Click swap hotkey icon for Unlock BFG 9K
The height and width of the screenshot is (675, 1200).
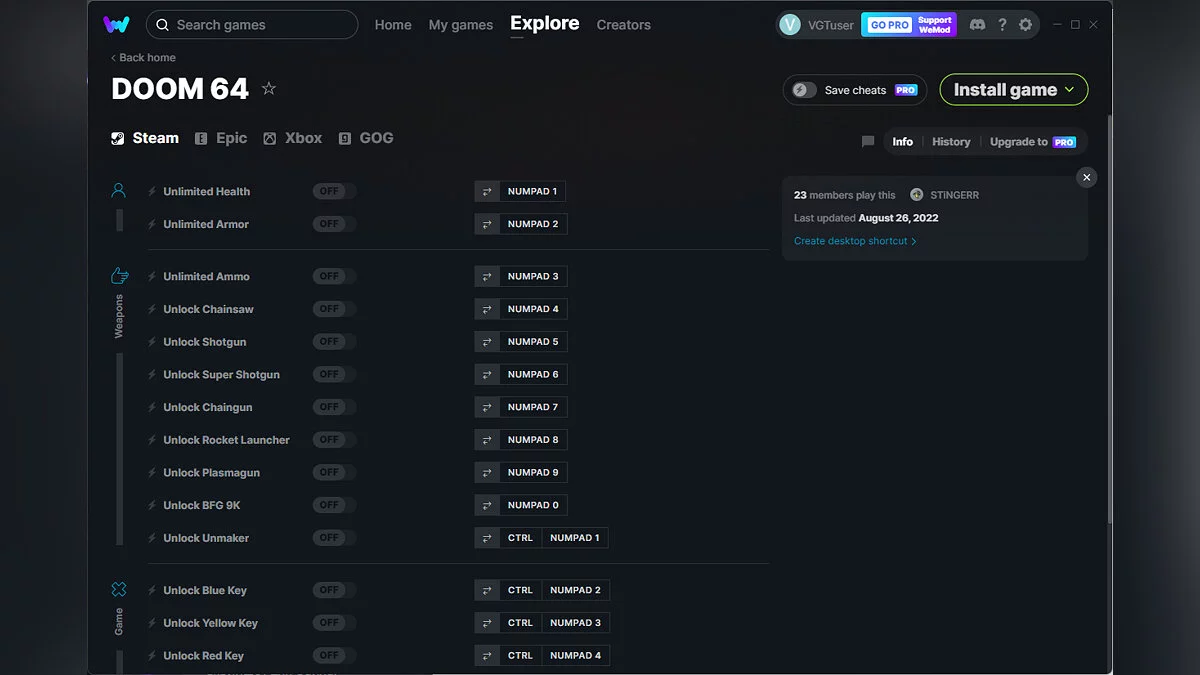[x=487, y=505]
